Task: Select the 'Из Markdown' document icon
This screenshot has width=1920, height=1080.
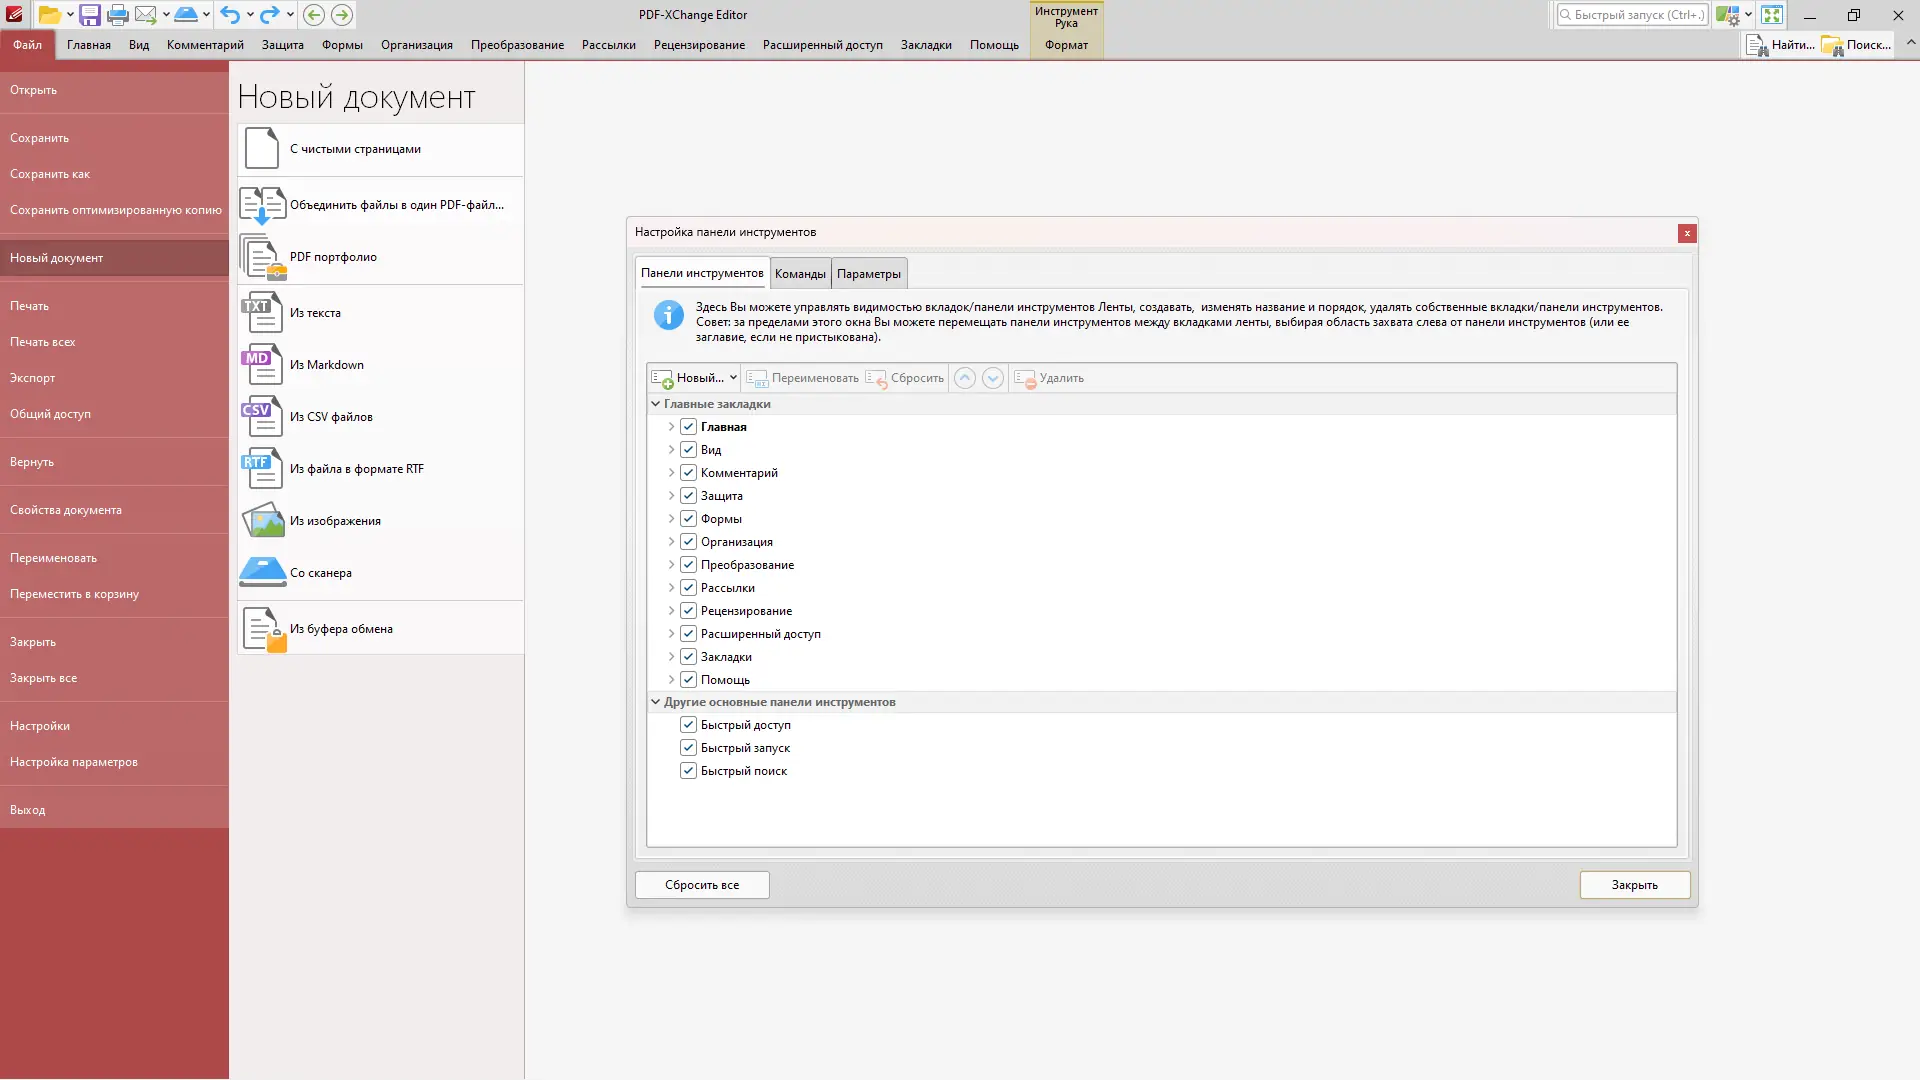Action: pos(262,365)
